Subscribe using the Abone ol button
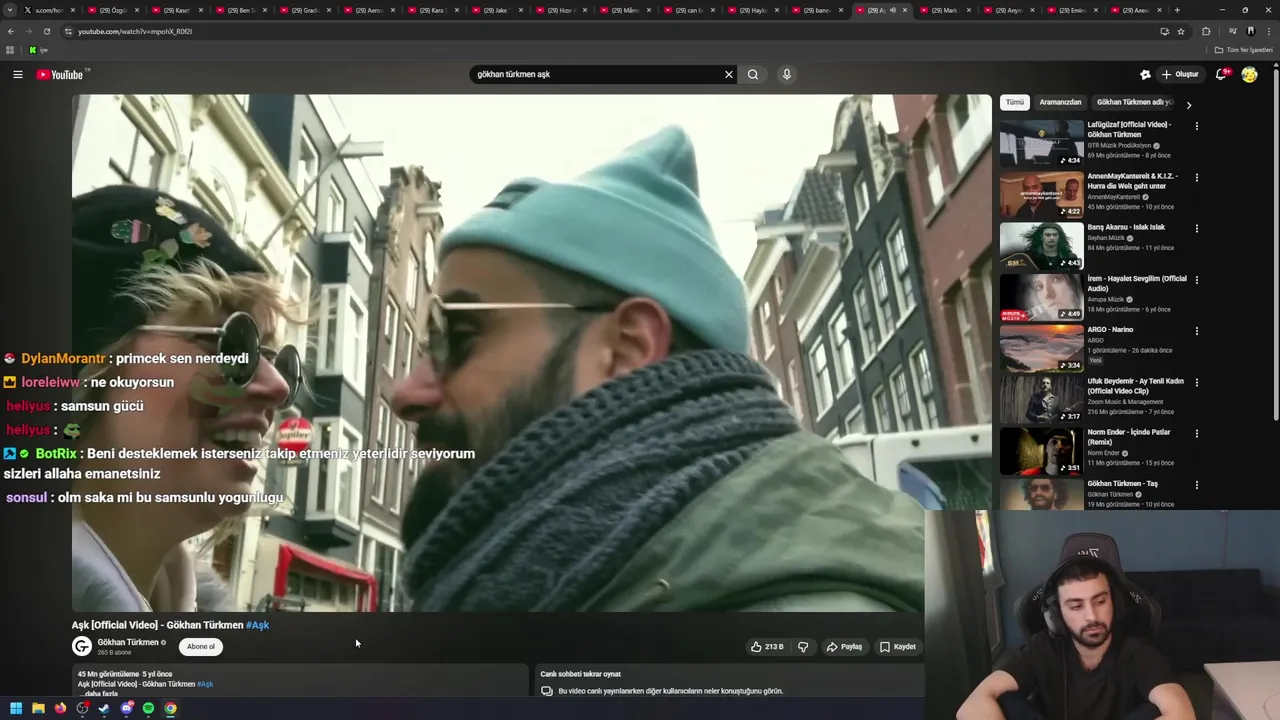Screen dimensions: 1280x720 201,646
